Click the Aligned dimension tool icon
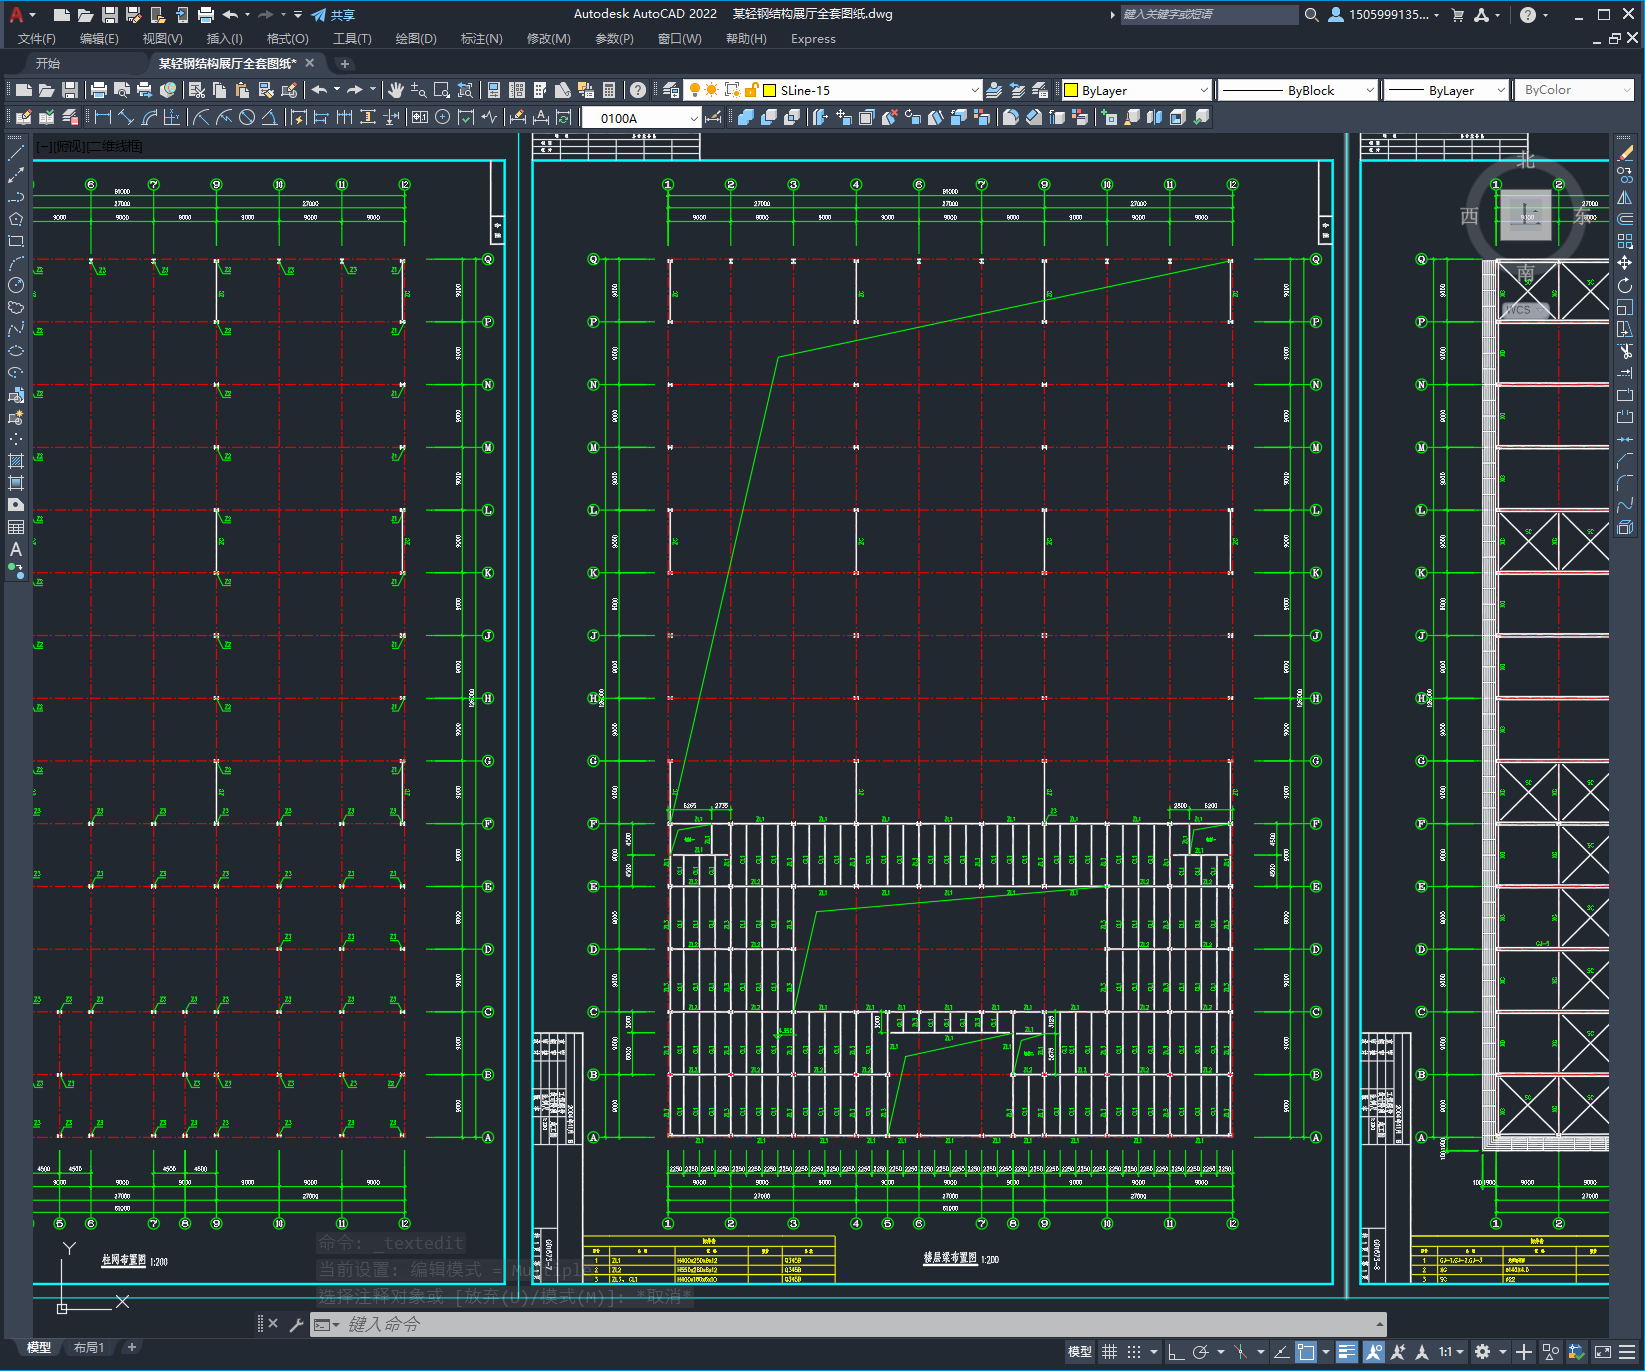Image resolution: width=1645 pixels, height=1371 pixels. (125, 118)
